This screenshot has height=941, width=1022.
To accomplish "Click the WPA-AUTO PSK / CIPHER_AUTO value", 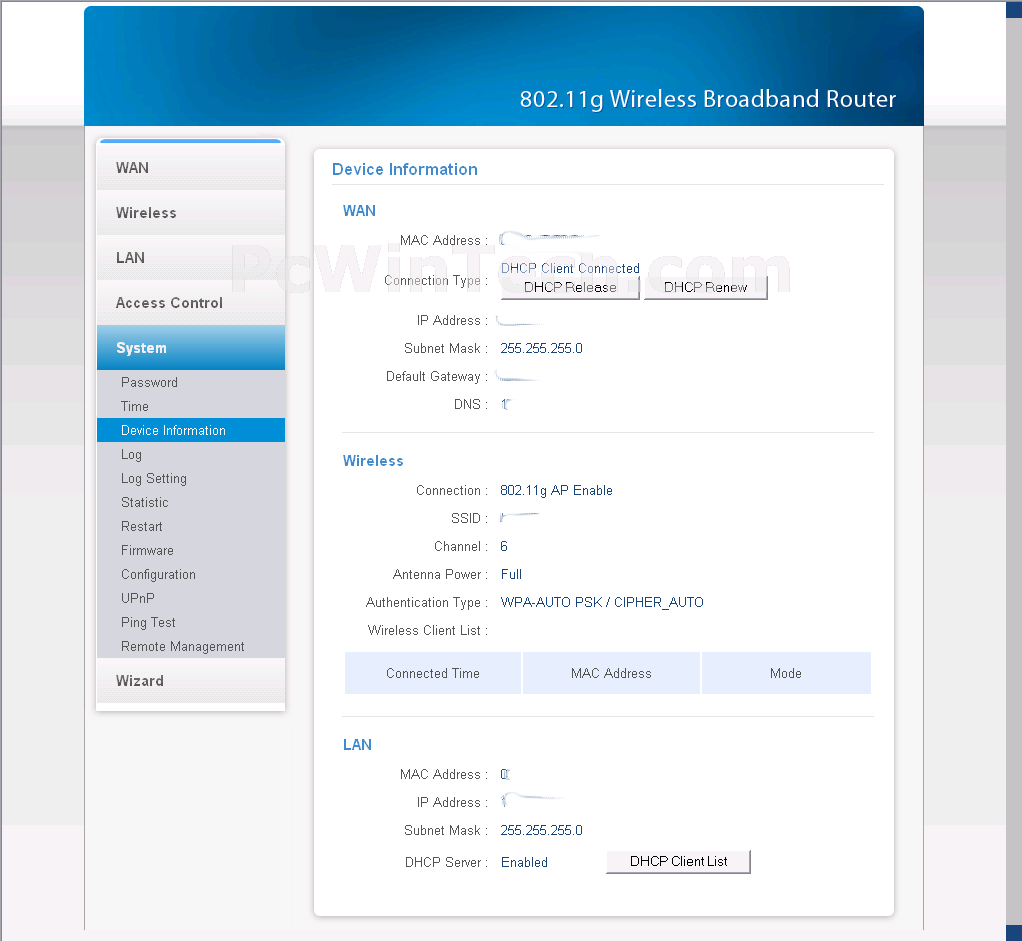I will click(x=602, y=603).
